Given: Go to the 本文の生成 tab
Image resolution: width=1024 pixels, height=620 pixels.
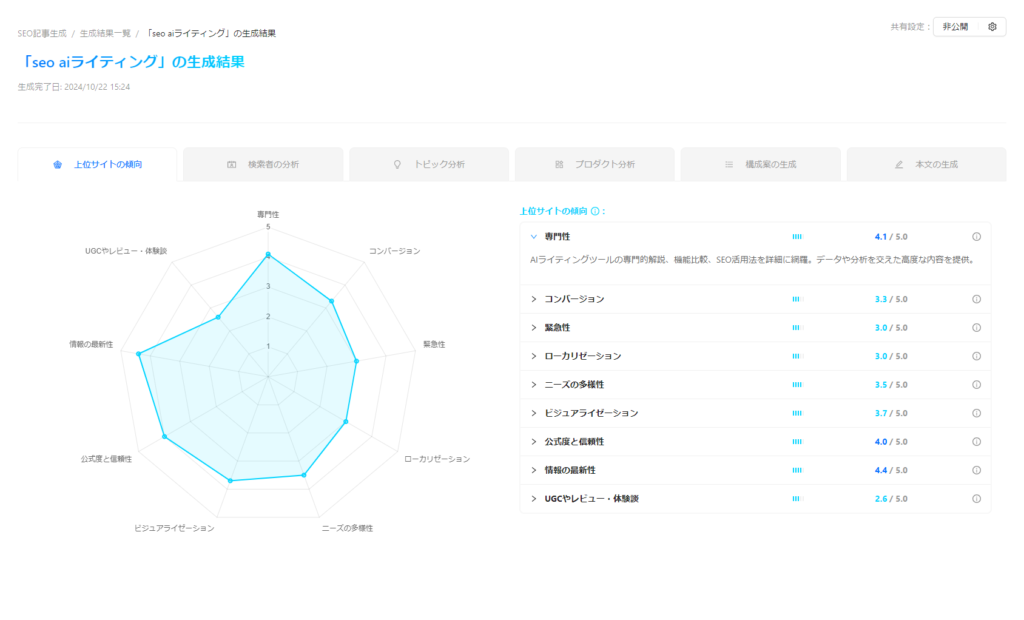Looking at the screenshot, I should pyautogui.click(x=927, y=165).
